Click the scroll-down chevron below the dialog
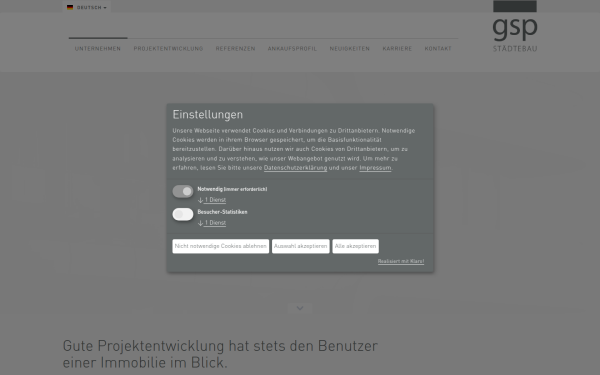600x375 pixels. pos(300,308)
